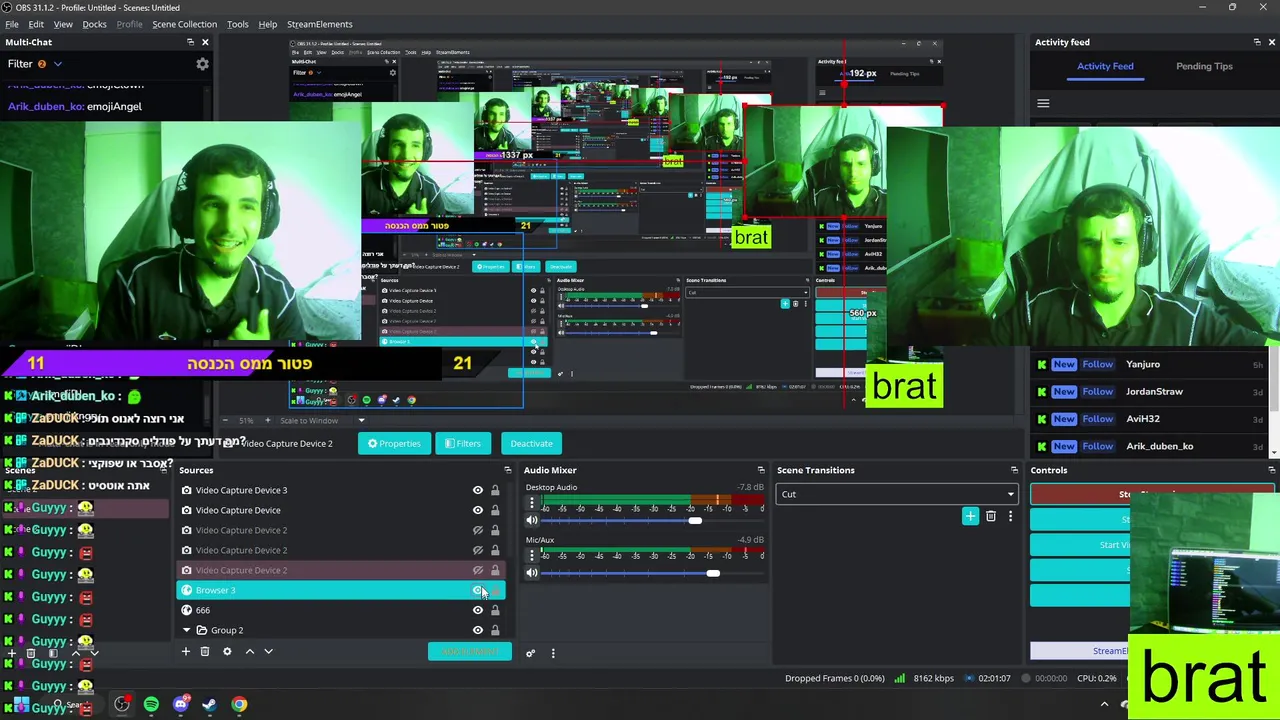Image resolution: width=1280 pixels, height=720 pixels.
Task: Open Steam from the taskbar
Action: [x=209, y=704]
